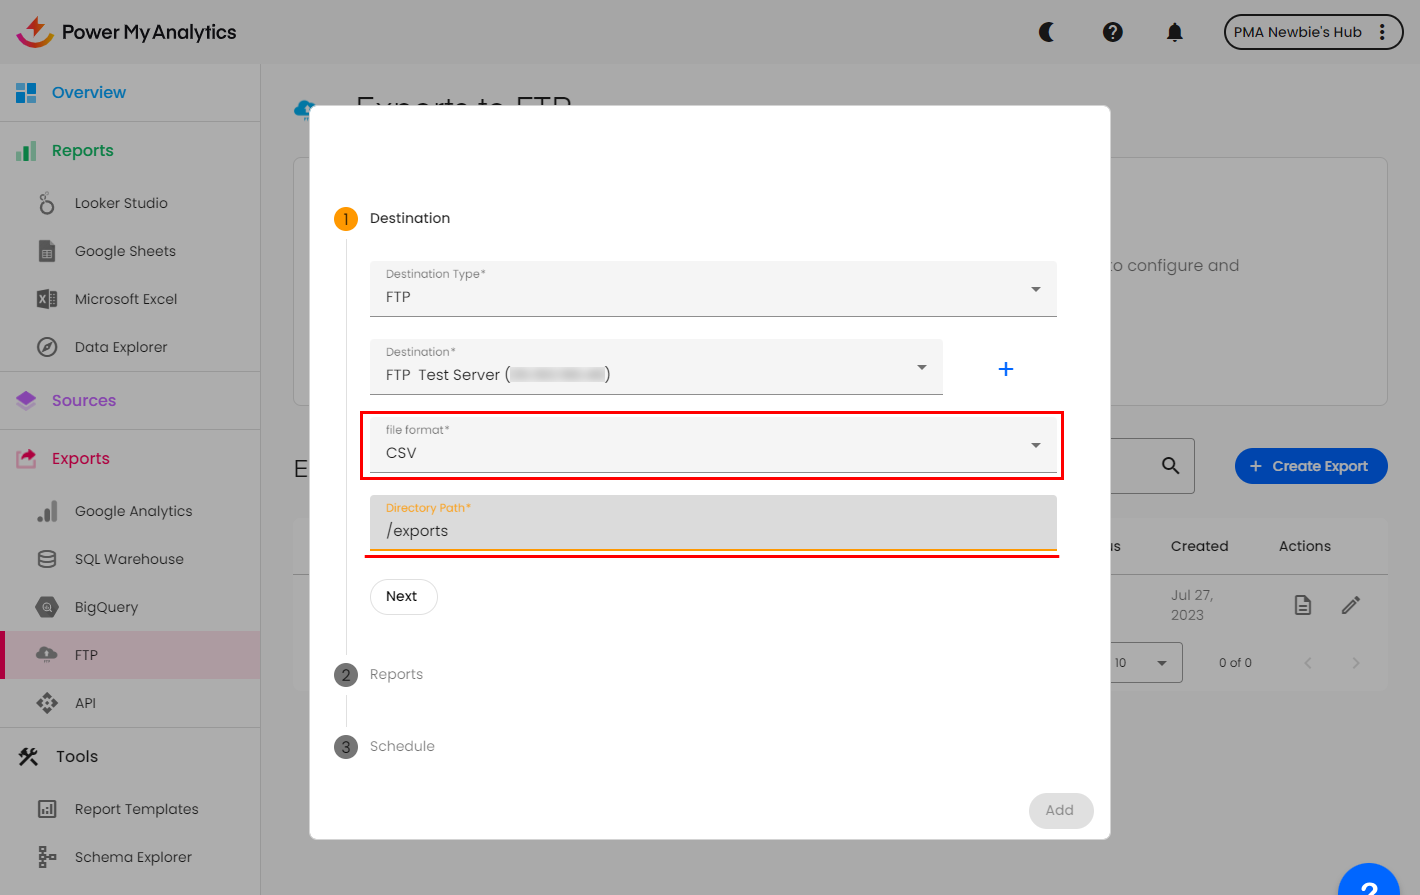Screen dimensions: 1420x895
Task: Open notifications bell icon
Action: (1175, 32)
